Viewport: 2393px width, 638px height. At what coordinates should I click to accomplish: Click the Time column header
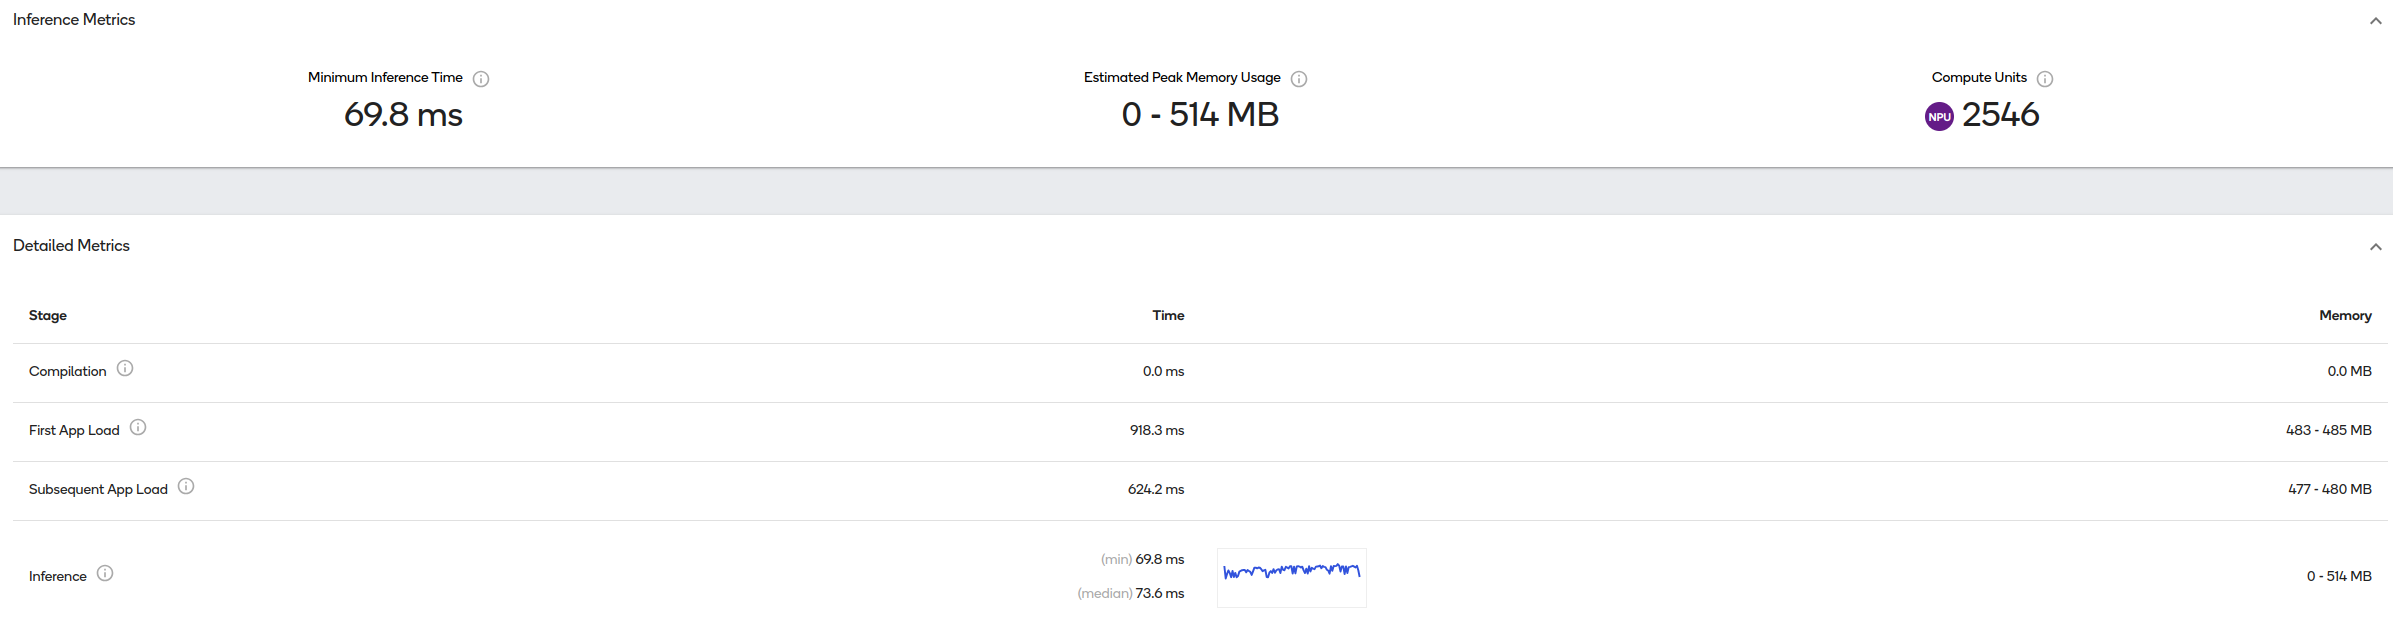click(1168, 315)
